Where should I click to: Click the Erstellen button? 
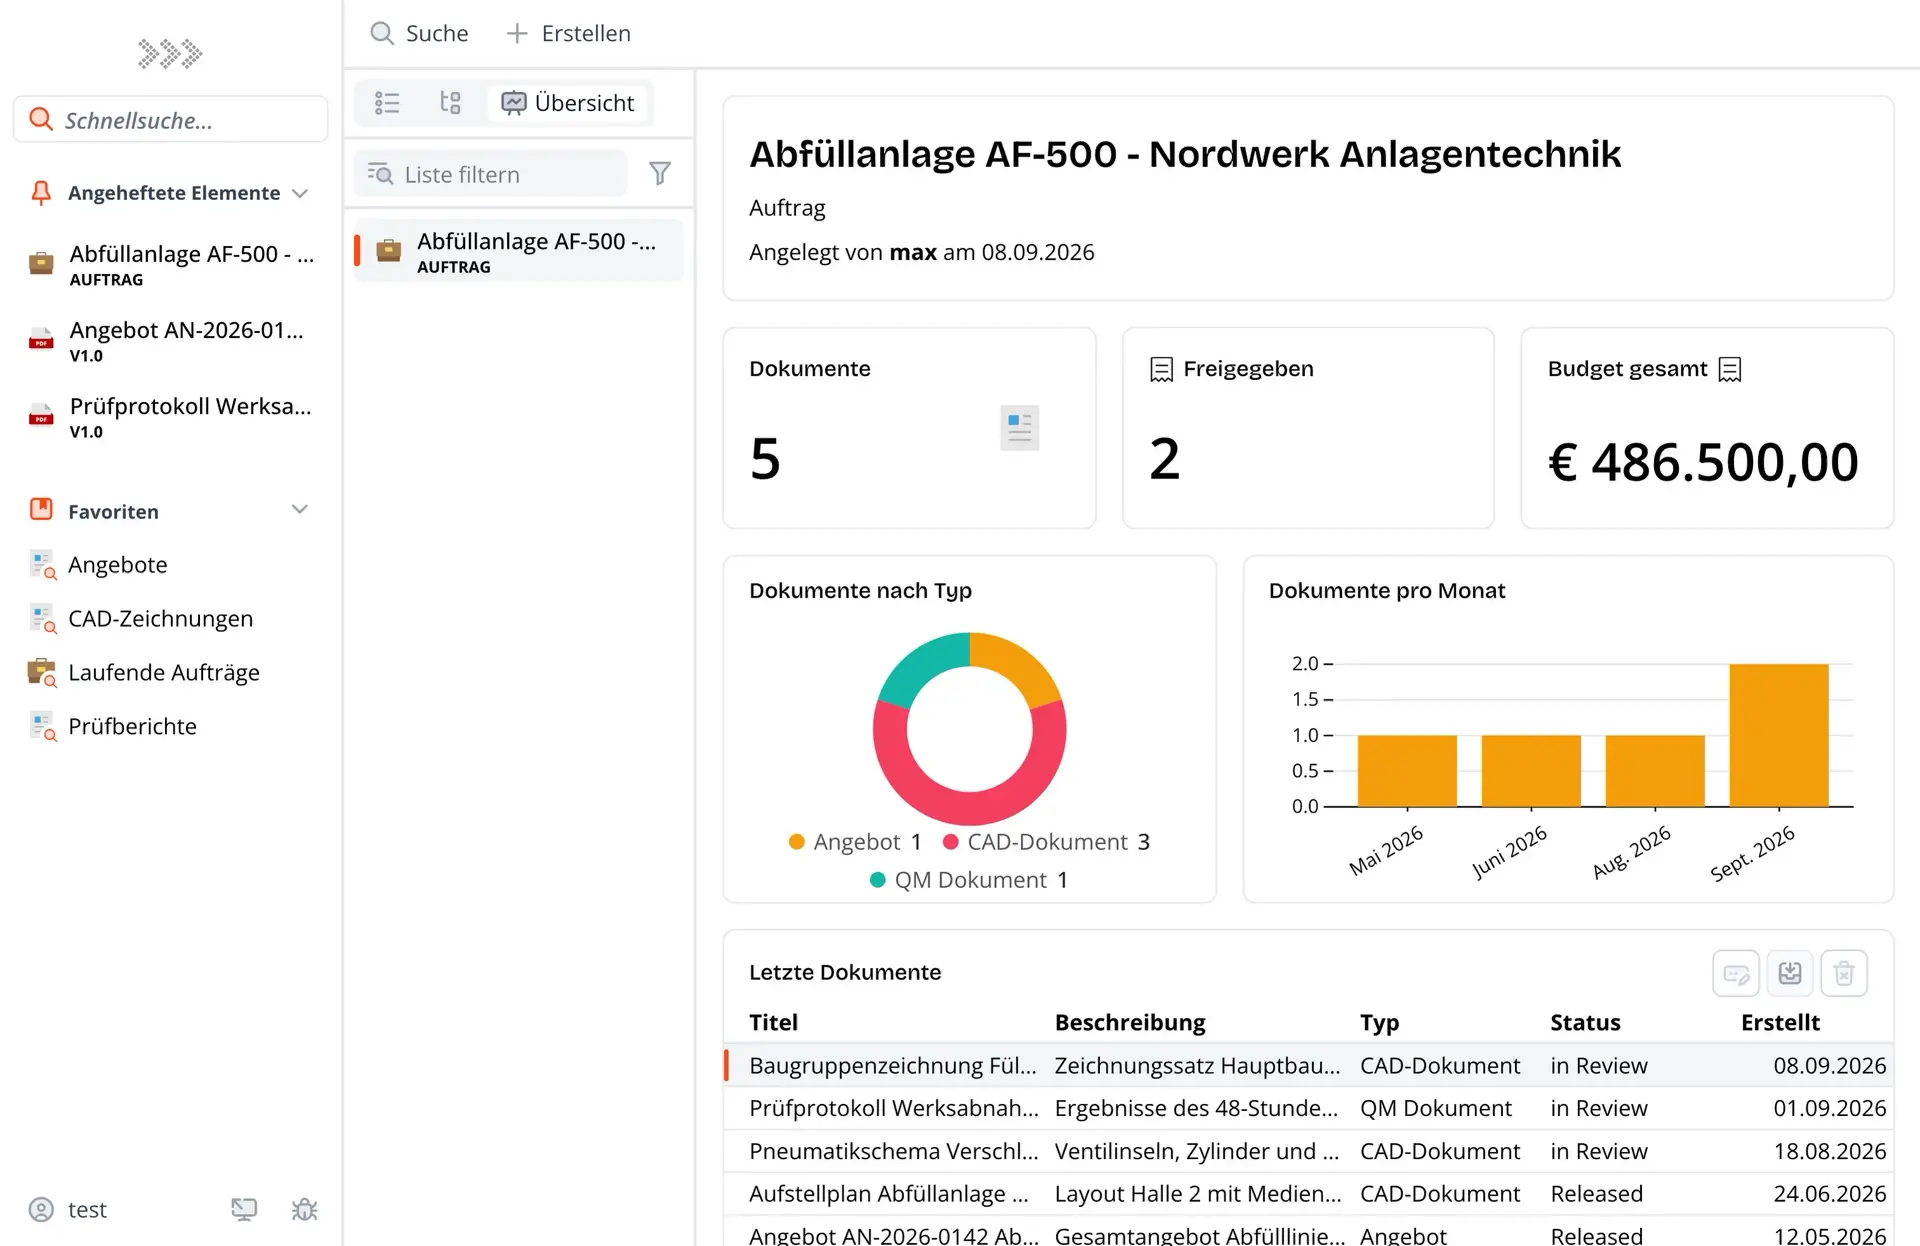click(568, 33)
